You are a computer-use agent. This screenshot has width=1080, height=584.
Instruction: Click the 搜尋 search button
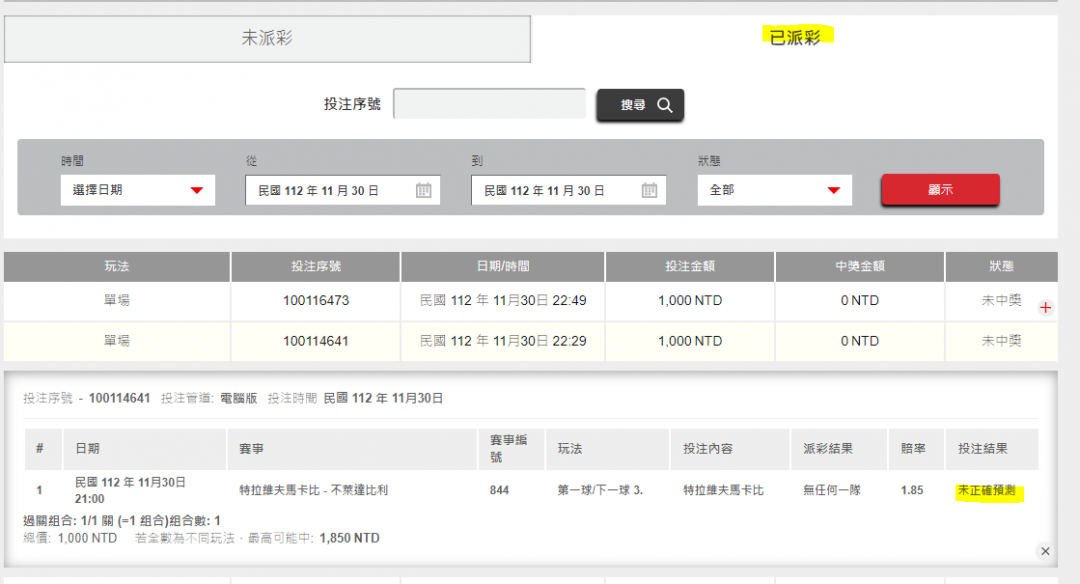click(640, 105)
